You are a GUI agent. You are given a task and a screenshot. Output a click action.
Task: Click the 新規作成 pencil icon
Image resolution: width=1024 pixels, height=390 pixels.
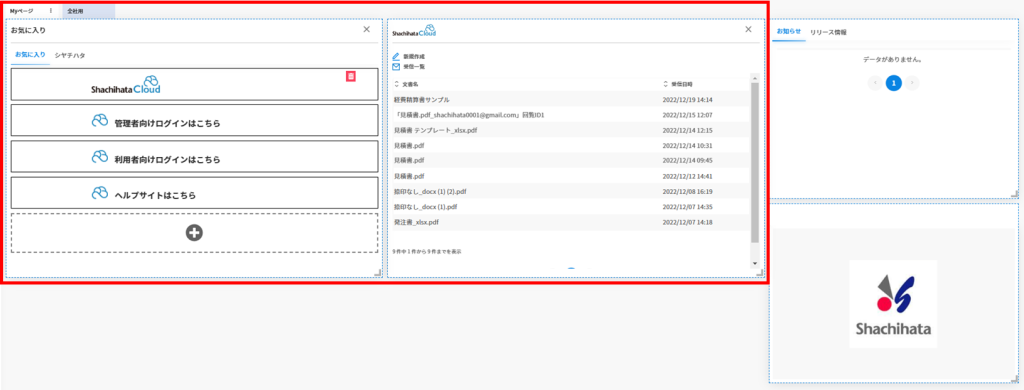(x=396, y=57)
